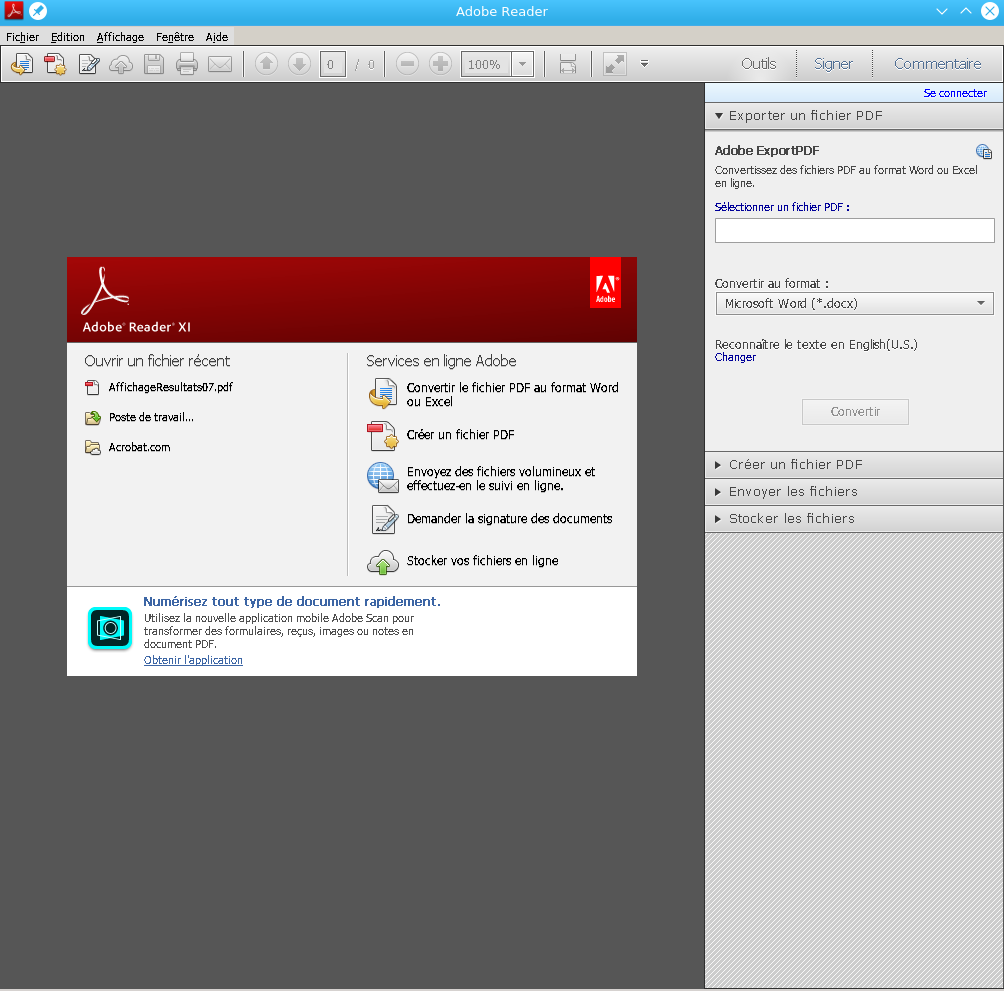Viewport: 1004px width, 991px height.
Task: Collapse the 'Exporter un fichier PDF' section
Action: click(x=854, y=116)
